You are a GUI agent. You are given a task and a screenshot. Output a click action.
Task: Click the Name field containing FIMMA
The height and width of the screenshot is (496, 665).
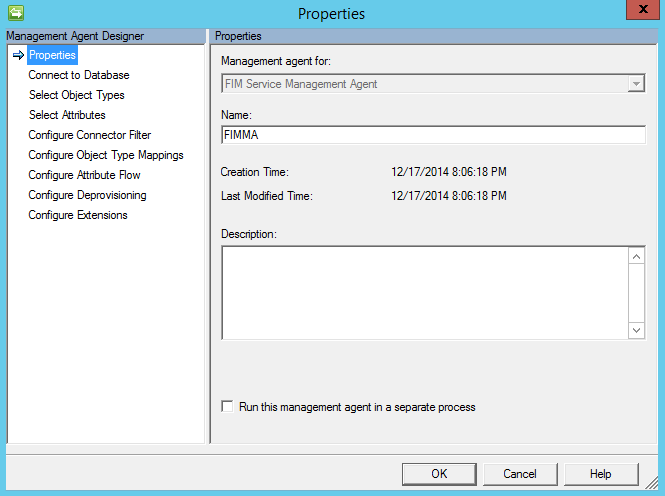click(x=433, y=135)
